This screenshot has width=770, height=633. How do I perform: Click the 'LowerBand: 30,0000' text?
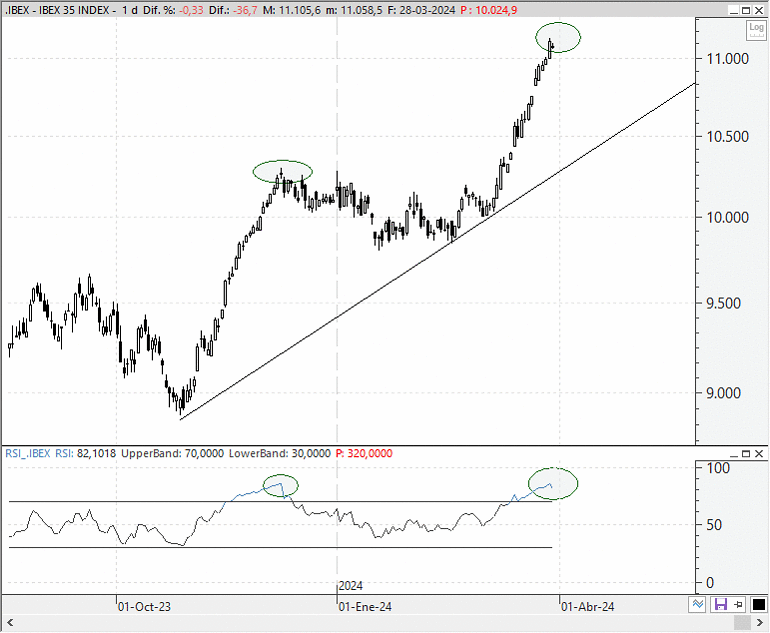(x=279, y=453)
